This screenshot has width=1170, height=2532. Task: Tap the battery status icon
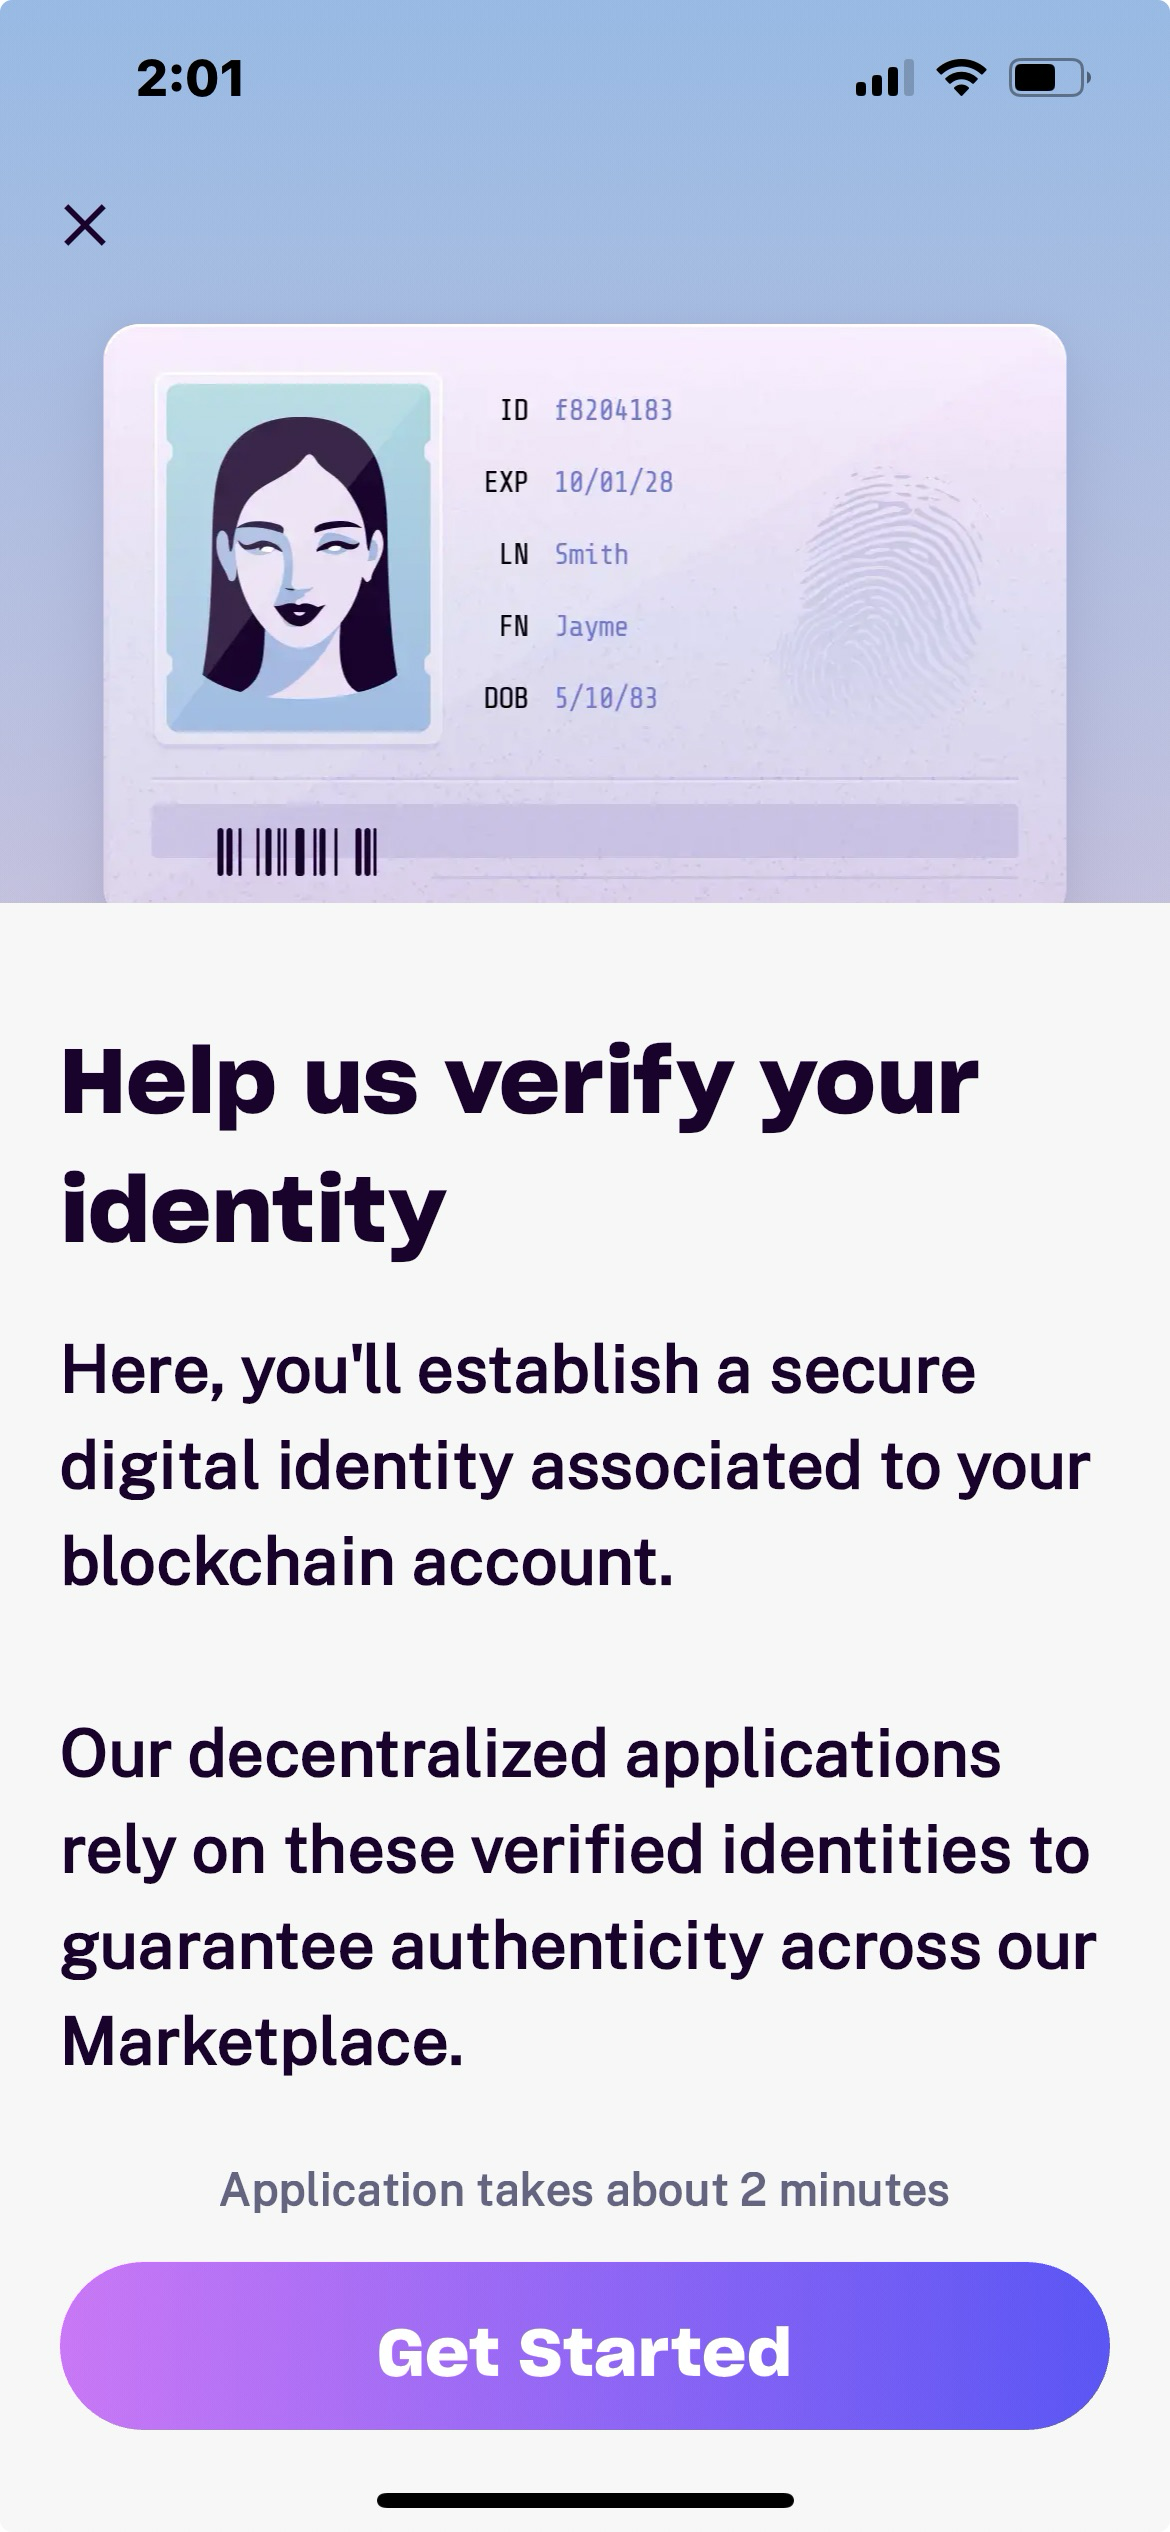(x=1049, y=78)
